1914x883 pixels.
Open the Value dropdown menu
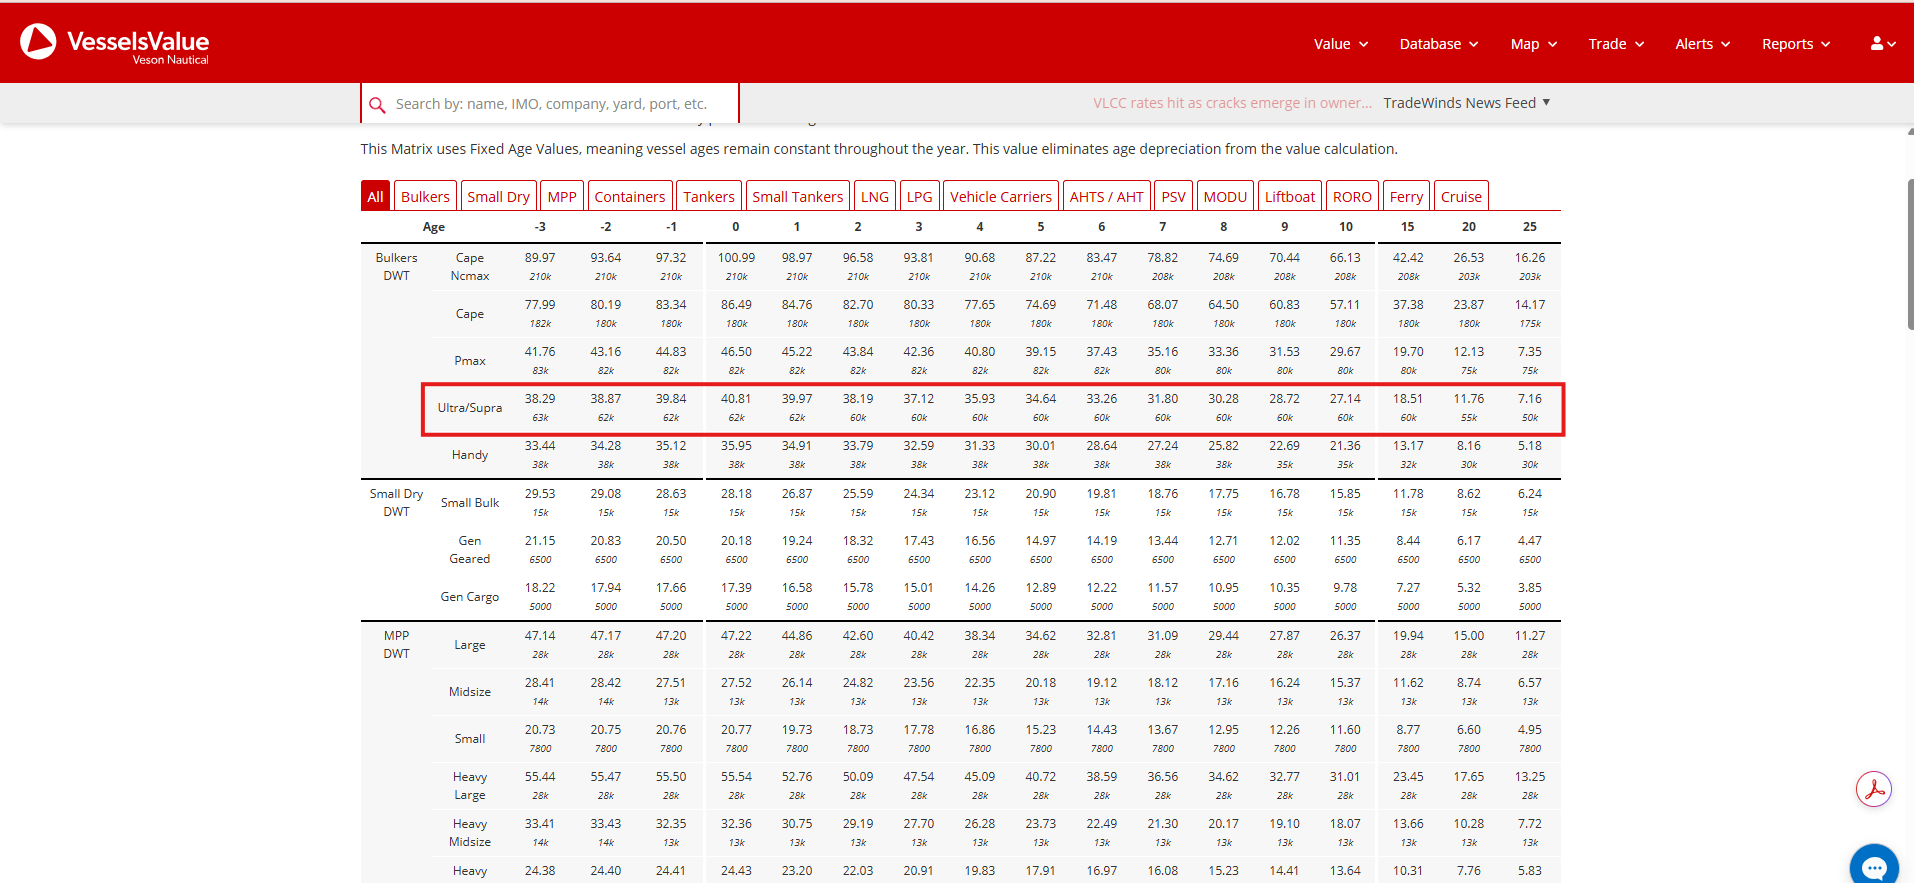pos(1341,44)
